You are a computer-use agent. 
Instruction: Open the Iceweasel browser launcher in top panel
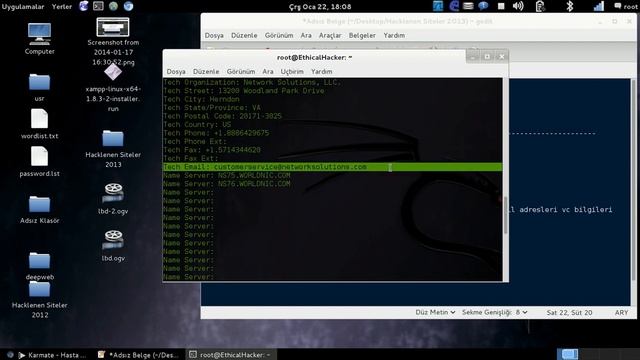(x=84, y=6)
